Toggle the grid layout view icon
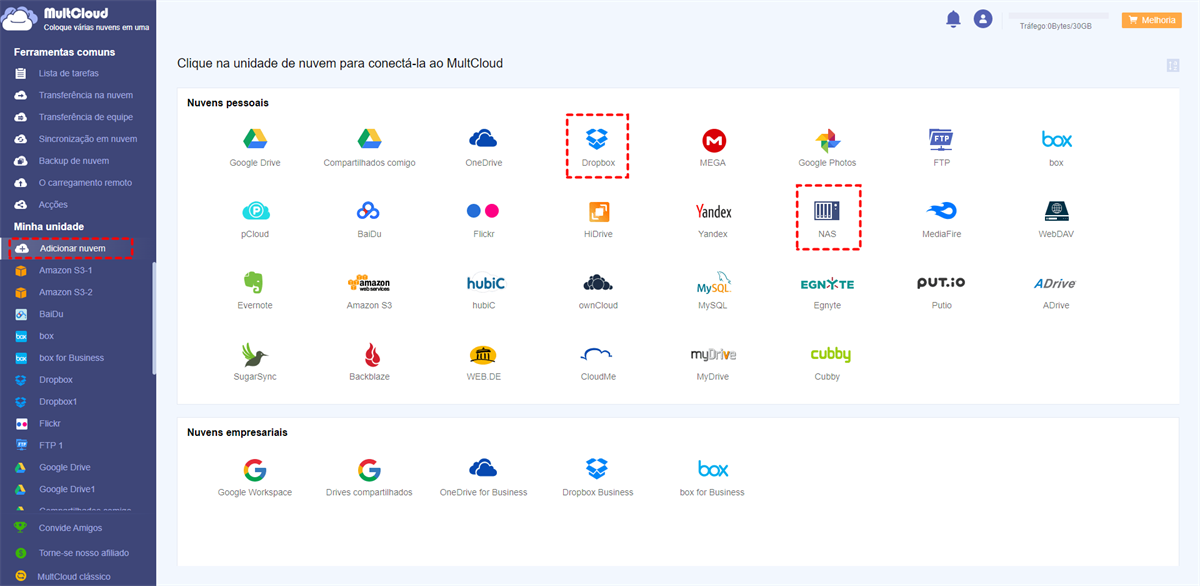This screenshot has width=1200, height=586. 1173,66
